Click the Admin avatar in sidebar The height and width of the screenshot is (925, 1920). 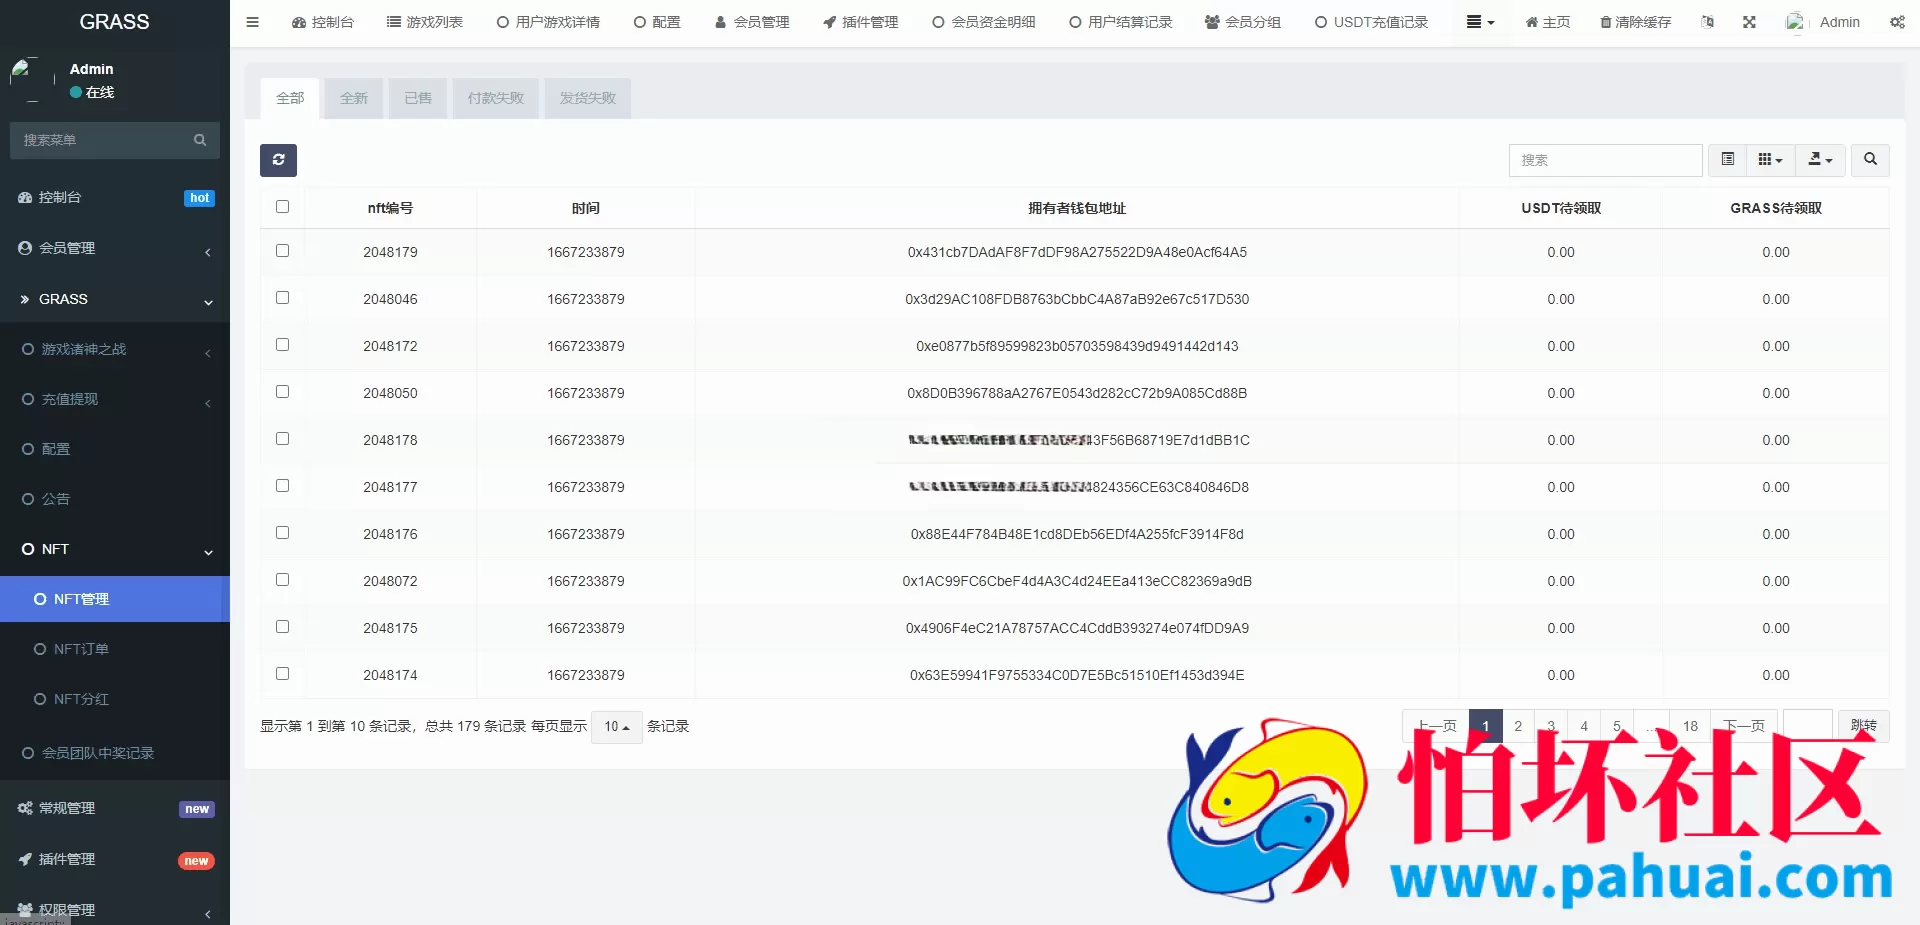[x=31, y=80]
